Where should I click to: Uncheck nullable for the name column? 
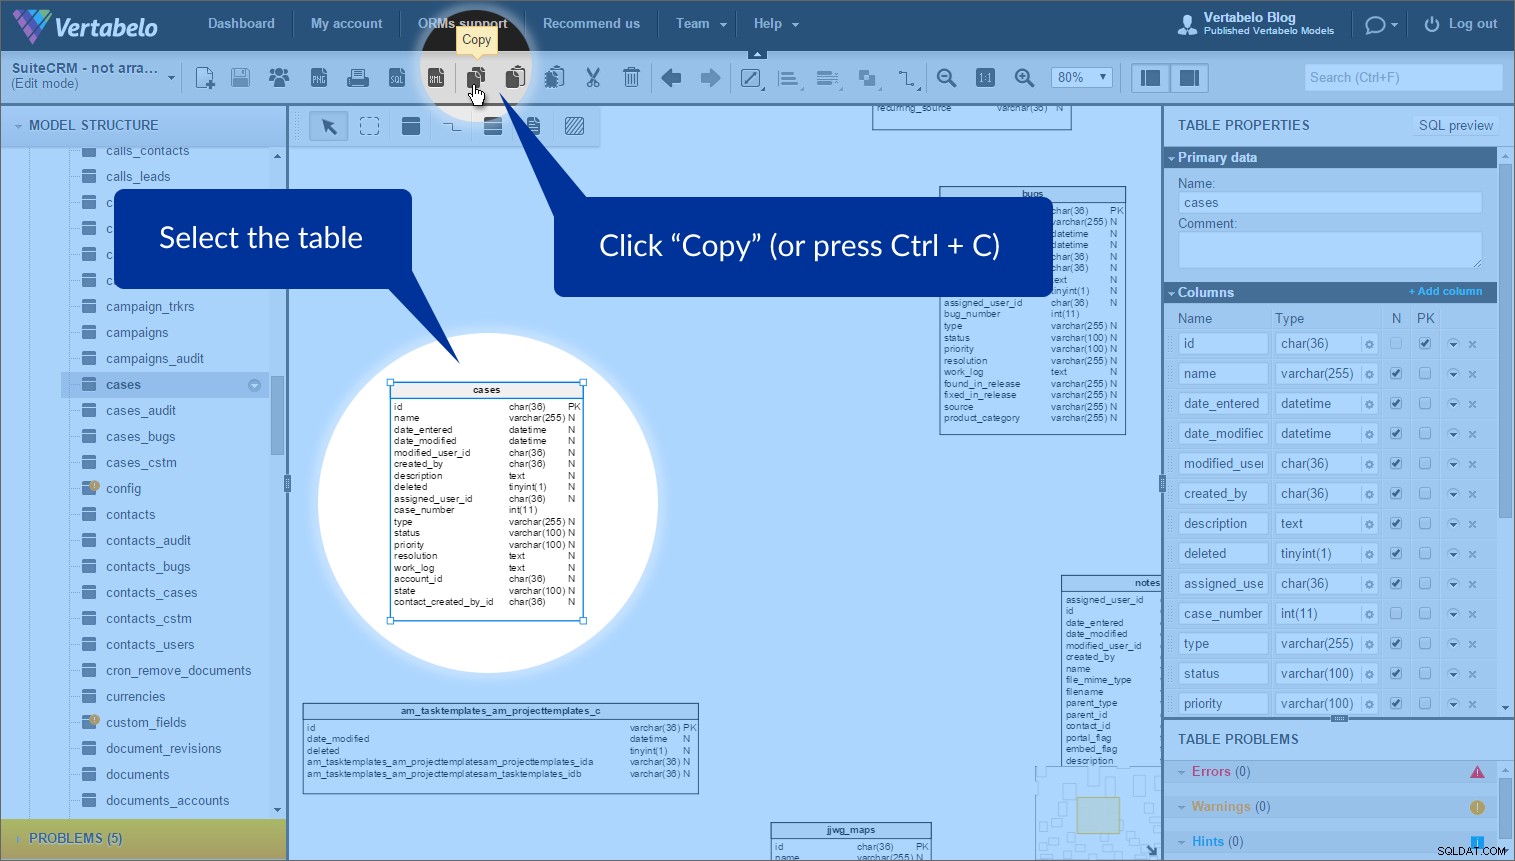(1396, 374)
